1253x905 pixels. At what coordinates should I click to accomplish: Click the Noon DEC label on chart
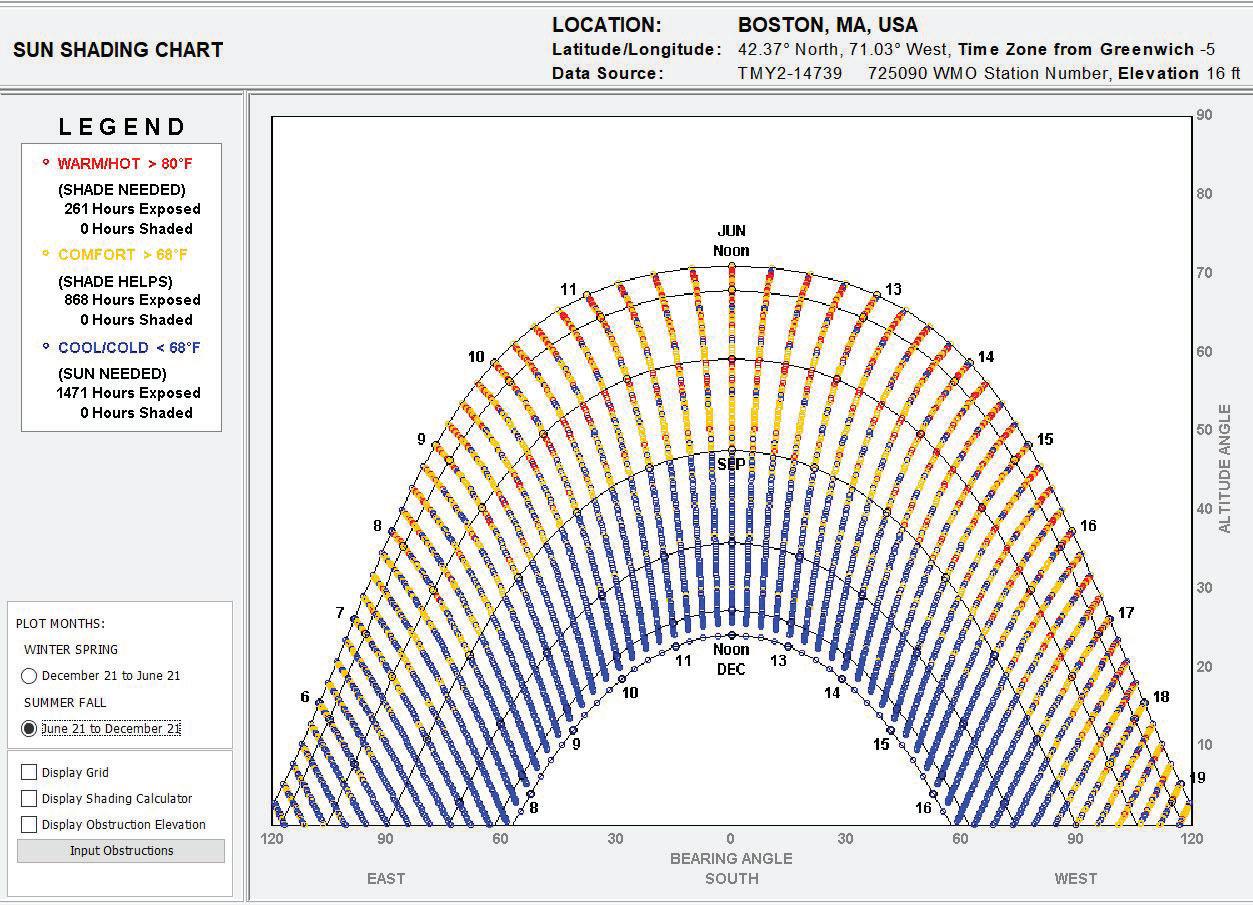pyautogui.click(x=731, y=659)
